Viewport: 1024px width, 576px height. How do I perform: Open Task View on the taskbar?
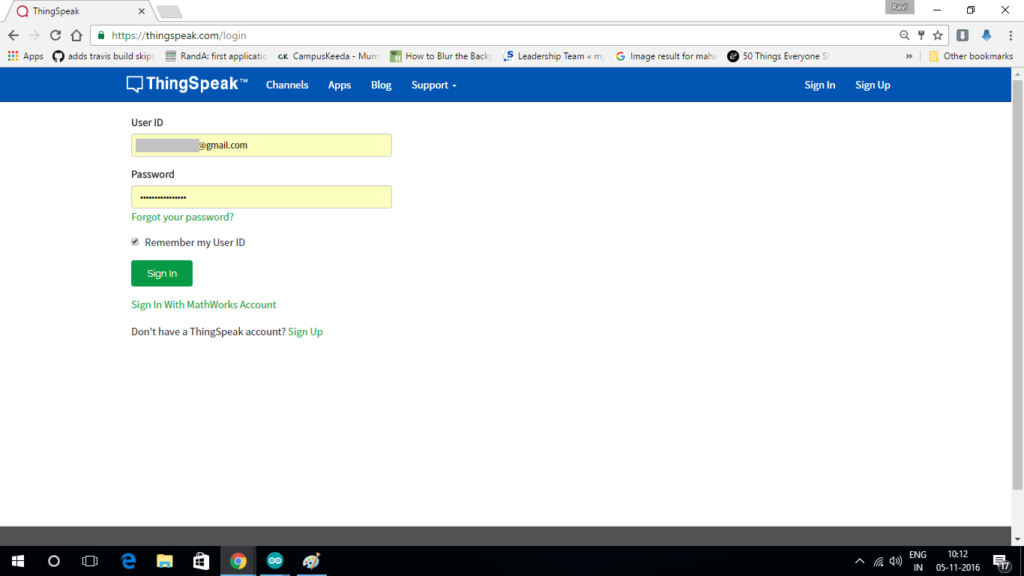pos(89,561)
